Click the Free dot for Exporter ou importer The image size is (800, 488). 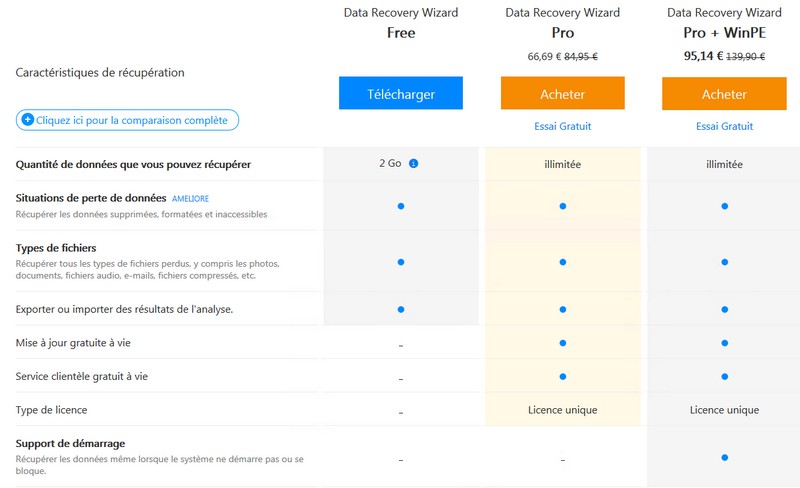point(401,309)
